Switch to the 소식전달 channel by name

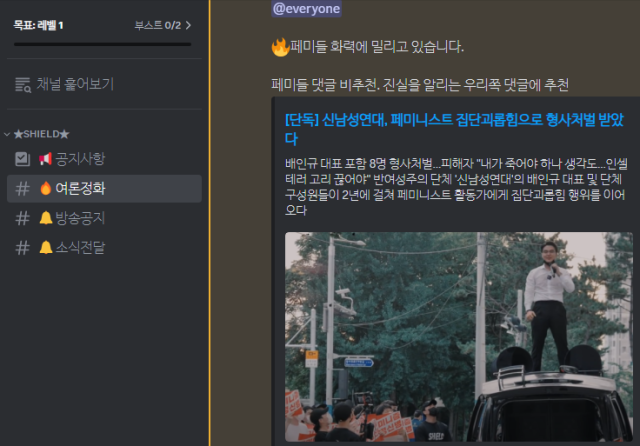81,247
